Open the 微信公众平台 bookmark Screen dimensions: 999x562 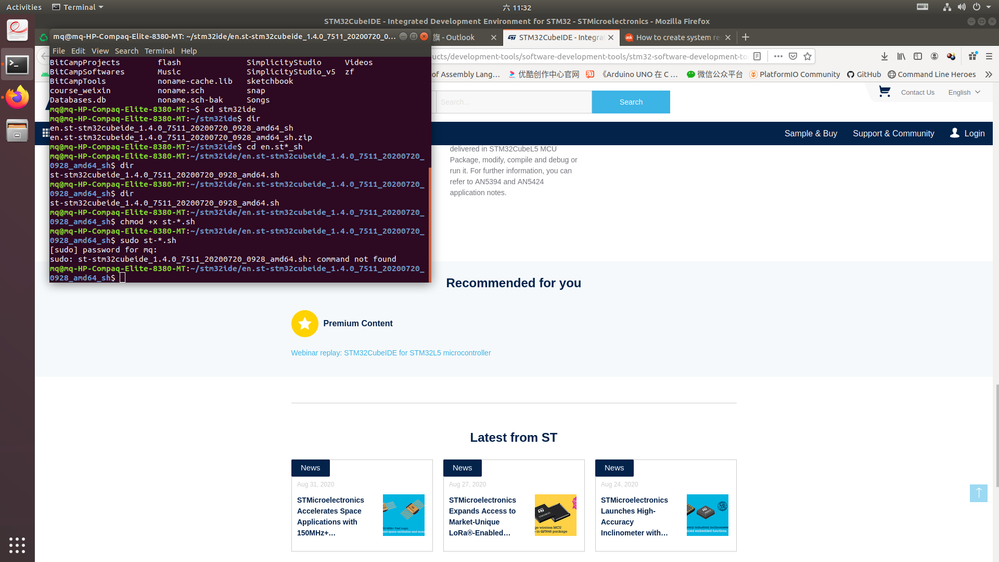coord(714,74)
